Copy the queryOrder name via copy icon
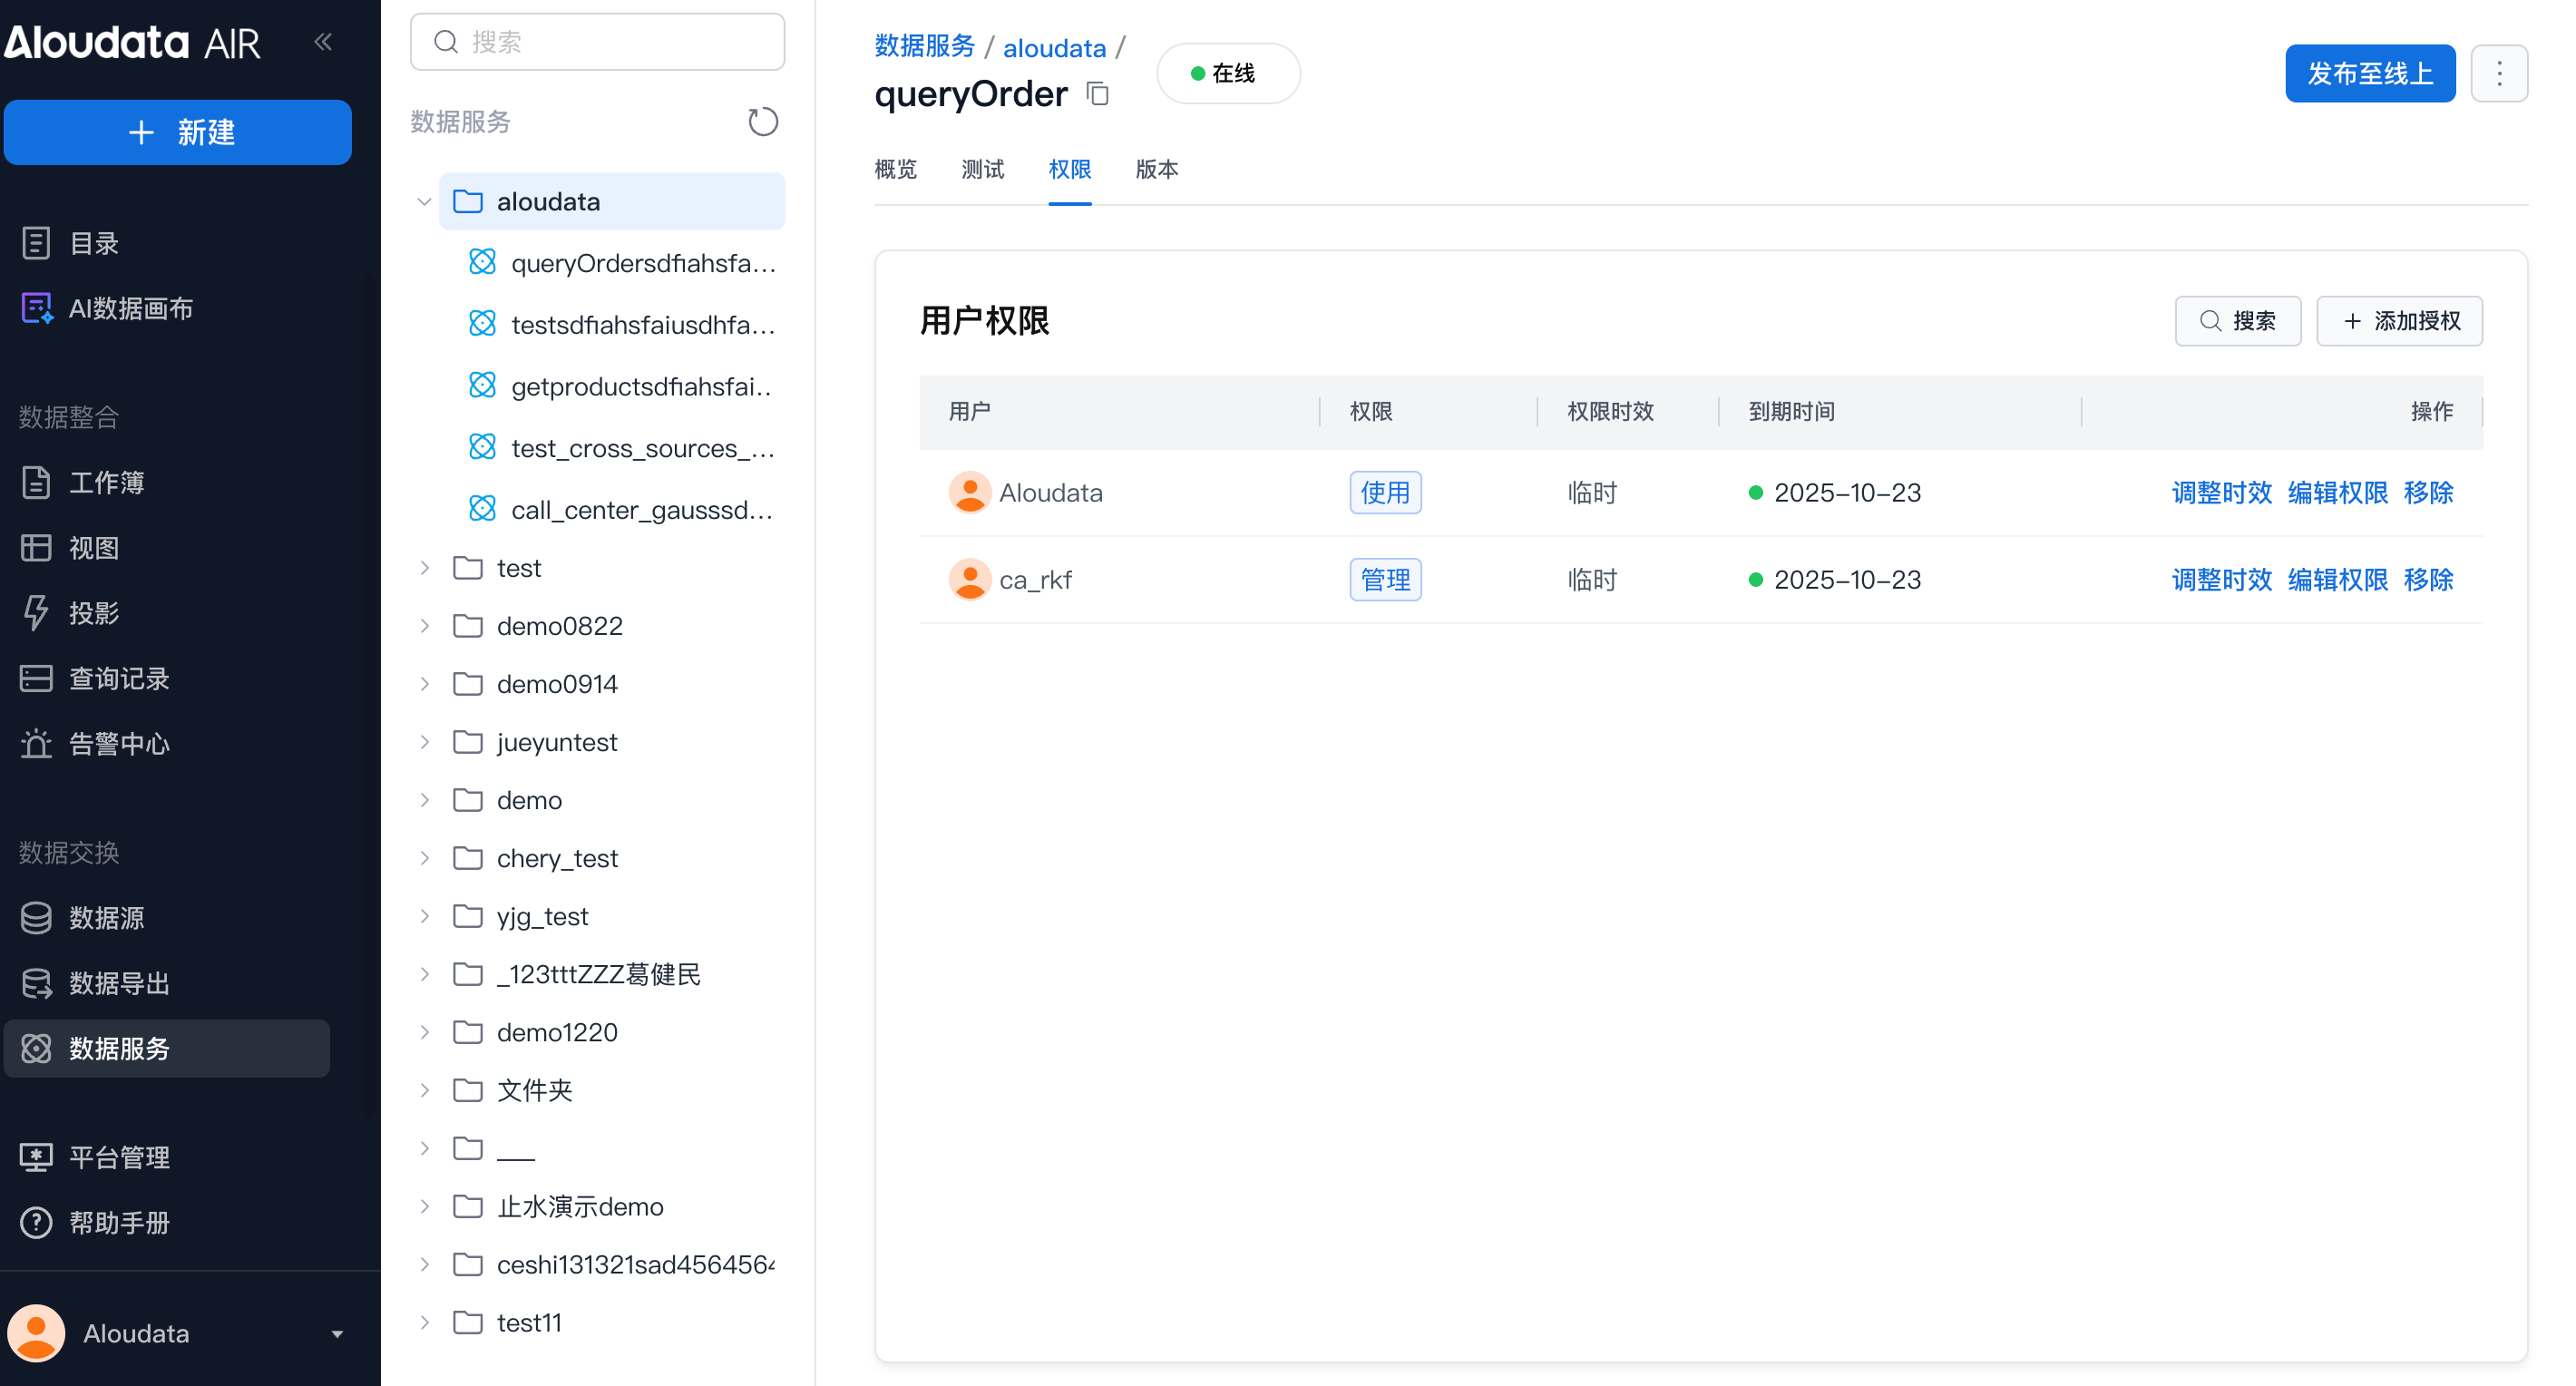This screenshot has height=1386, width=2576. click(x=1098, y=94)
